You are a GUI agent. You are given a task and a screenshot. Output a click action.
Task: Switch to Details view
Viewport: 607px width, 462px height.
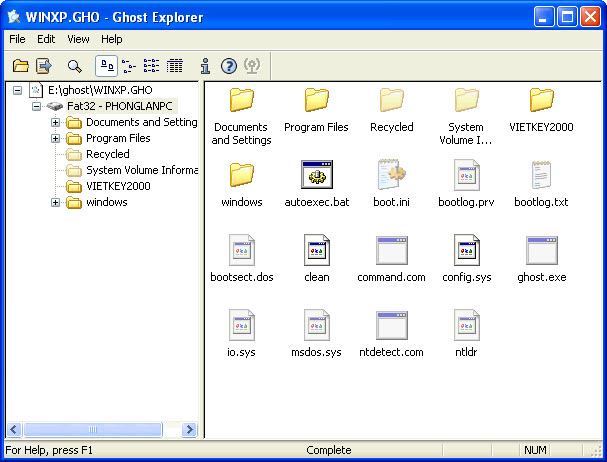tap(174, 66)
